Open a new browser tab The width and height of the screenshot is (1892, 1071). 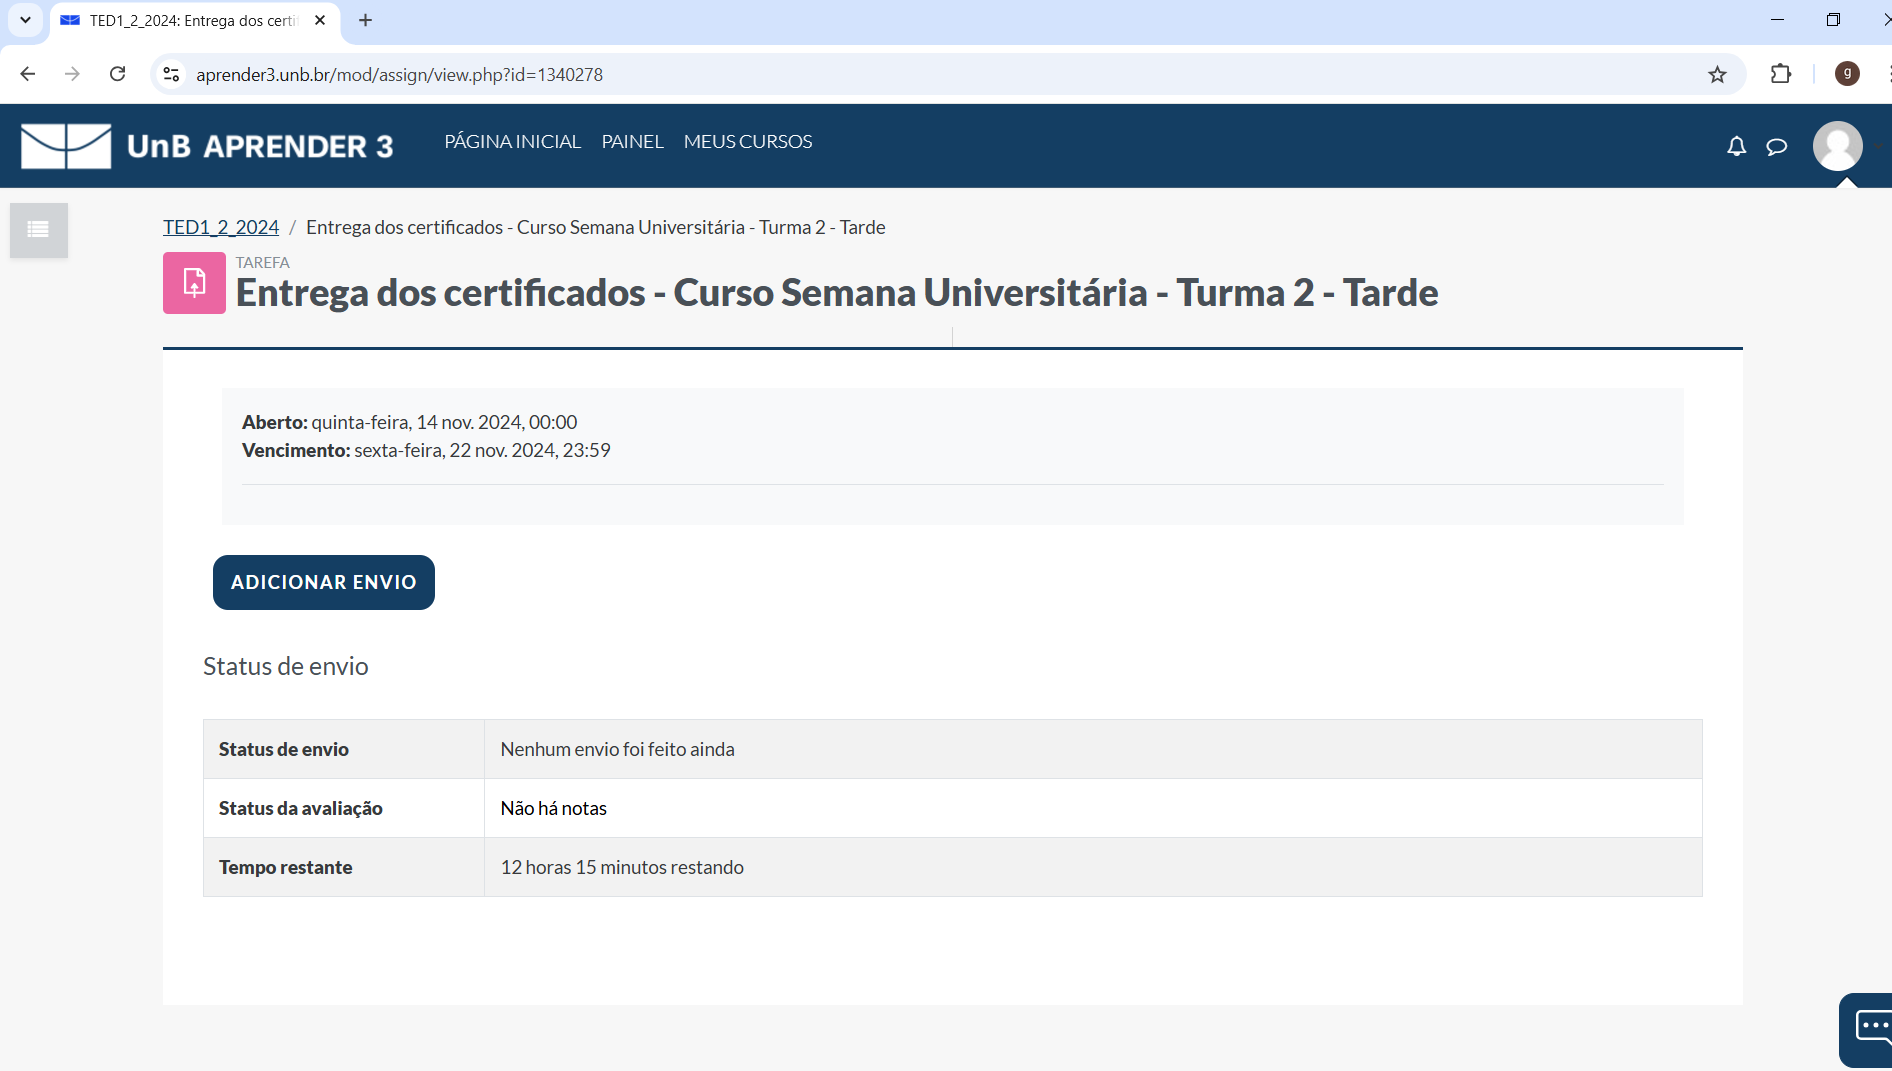tap(365, 20)
